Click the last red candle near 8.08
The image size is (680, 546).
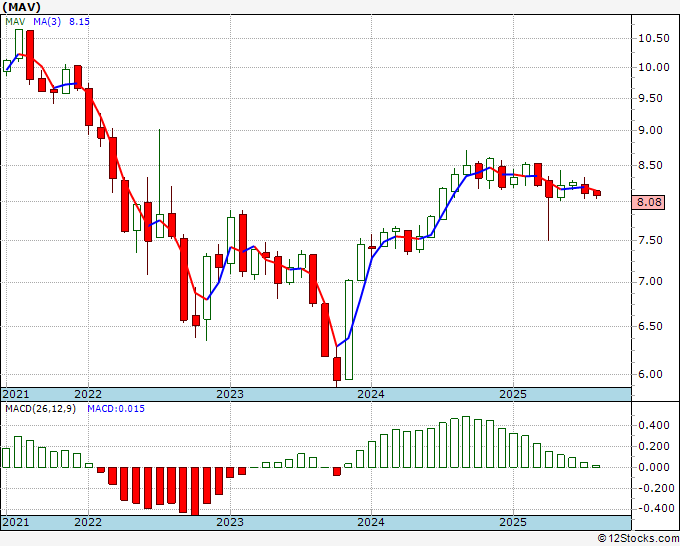[597, 193]
